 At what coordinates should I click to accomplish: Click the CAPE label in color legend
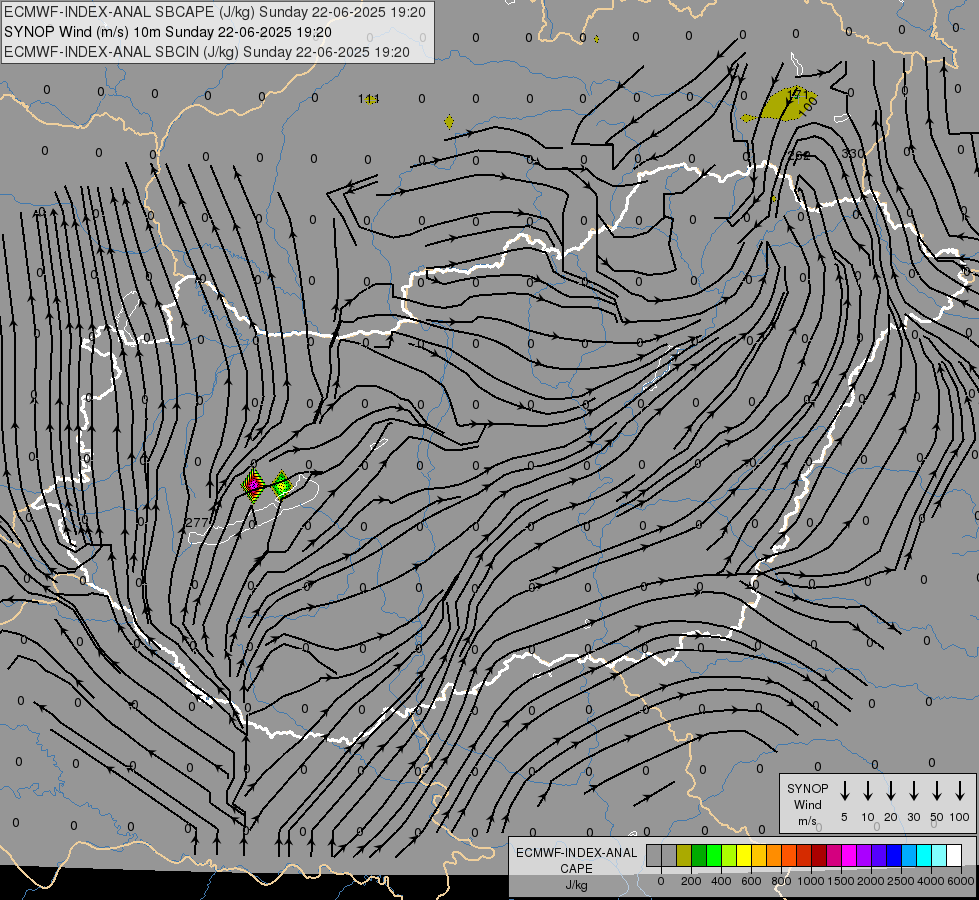pos(576,869)
